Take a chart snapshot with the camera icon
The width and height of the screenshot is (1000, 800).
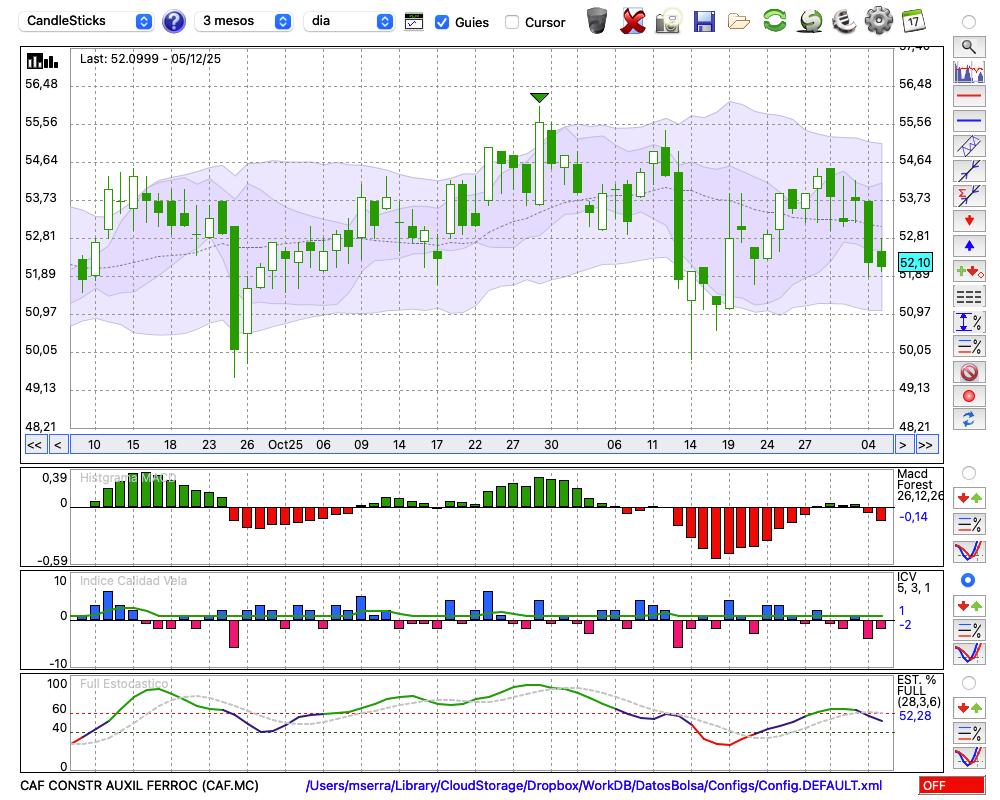(668, 21)
